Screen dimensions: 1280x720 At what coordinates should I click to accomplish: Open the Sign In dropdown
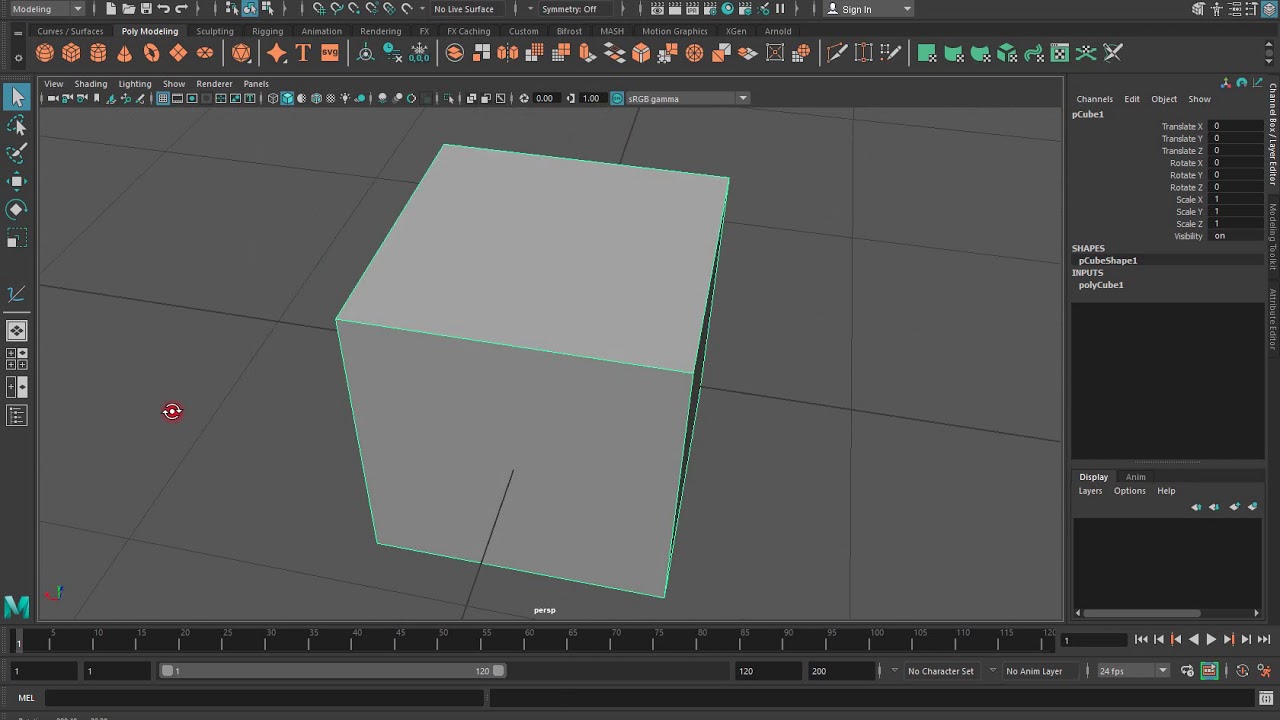tap(870, 9)
